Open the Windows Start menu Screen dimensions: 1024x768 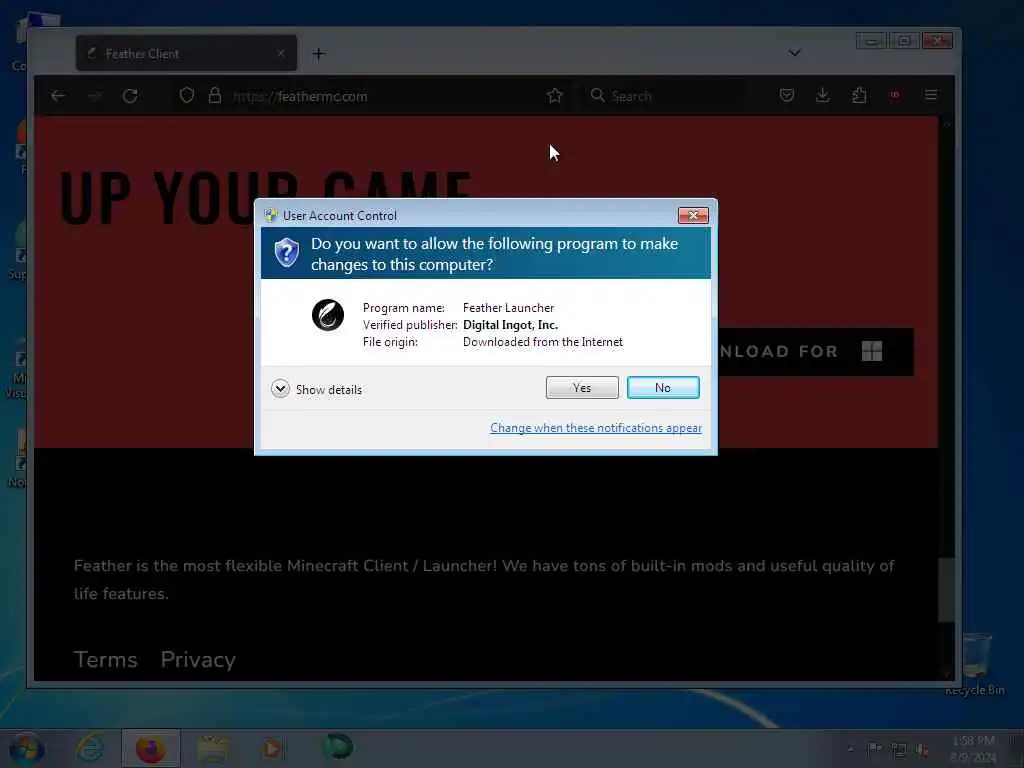click(x=27, y=748)
